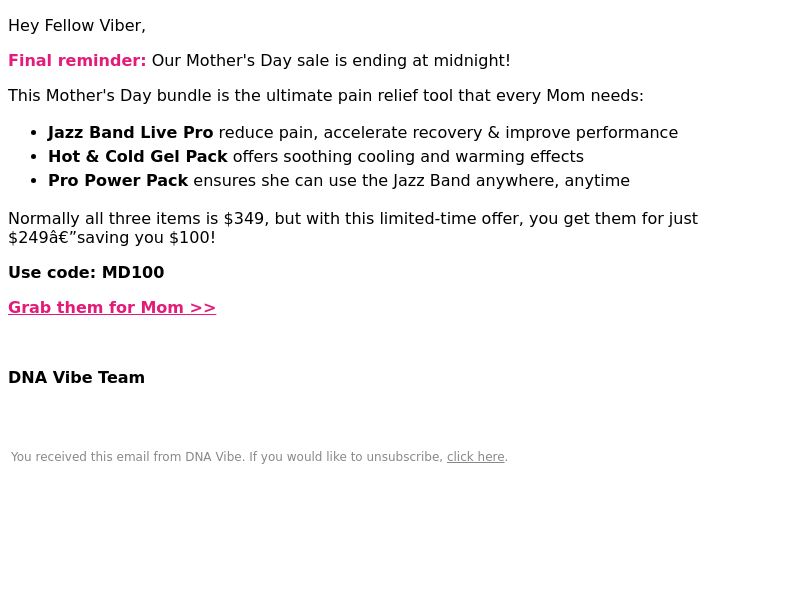Viewport: 800px width, 600px height.
Task: Click the bullet beside Pro Power Pack
Action: tap(34, 181)
